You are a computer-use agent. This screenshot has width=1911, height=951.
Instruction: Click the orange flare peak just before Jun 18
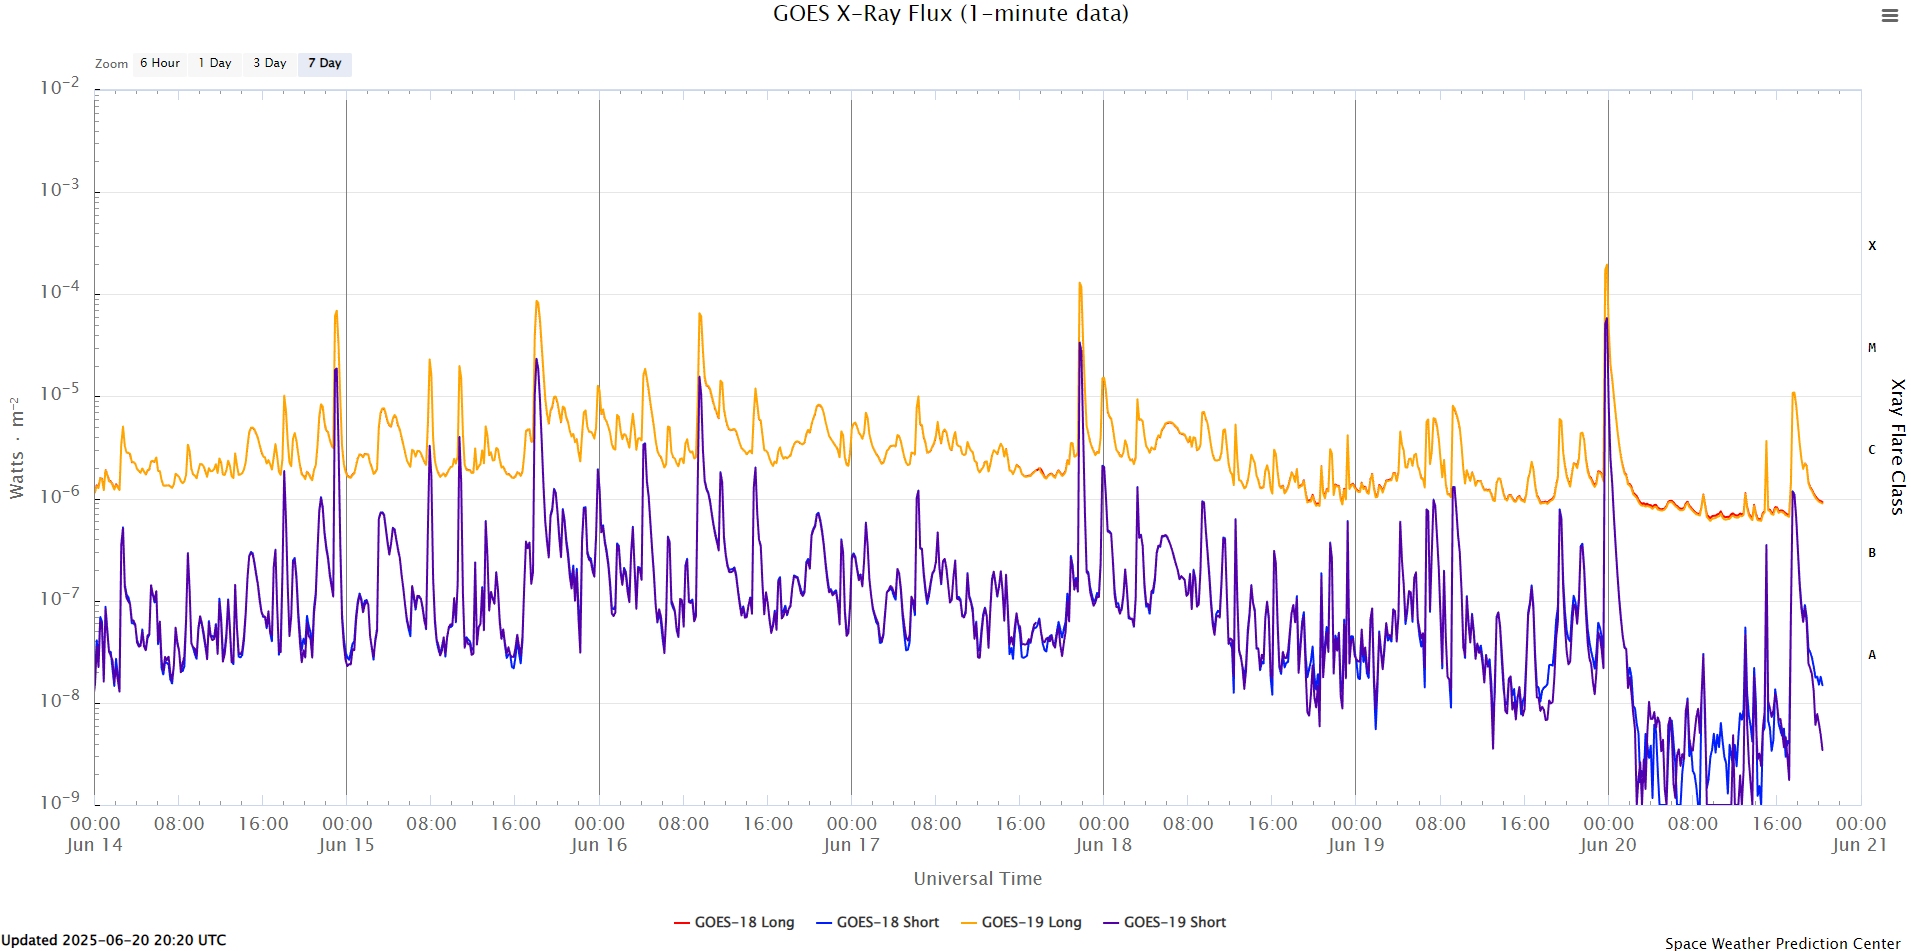pyautogui.click(x=1080, y=284)
